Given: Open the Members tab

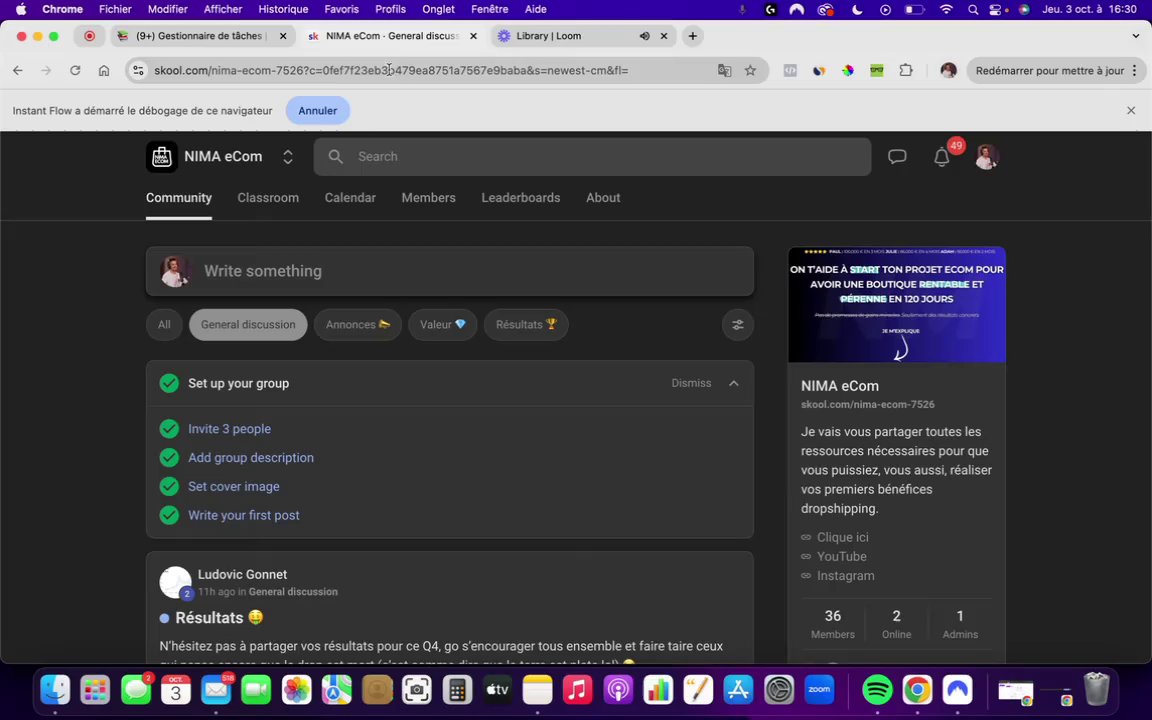Looking at the screenshot, I should click(x=428, y=198).
